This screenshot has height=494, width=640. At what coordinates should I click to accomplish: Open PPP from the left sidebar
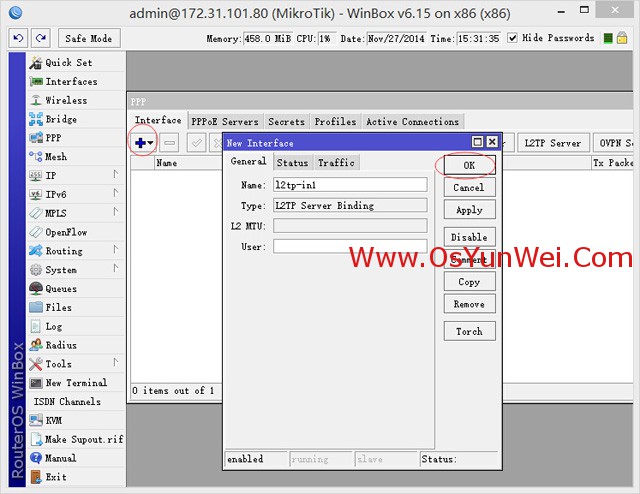[77, 138]
